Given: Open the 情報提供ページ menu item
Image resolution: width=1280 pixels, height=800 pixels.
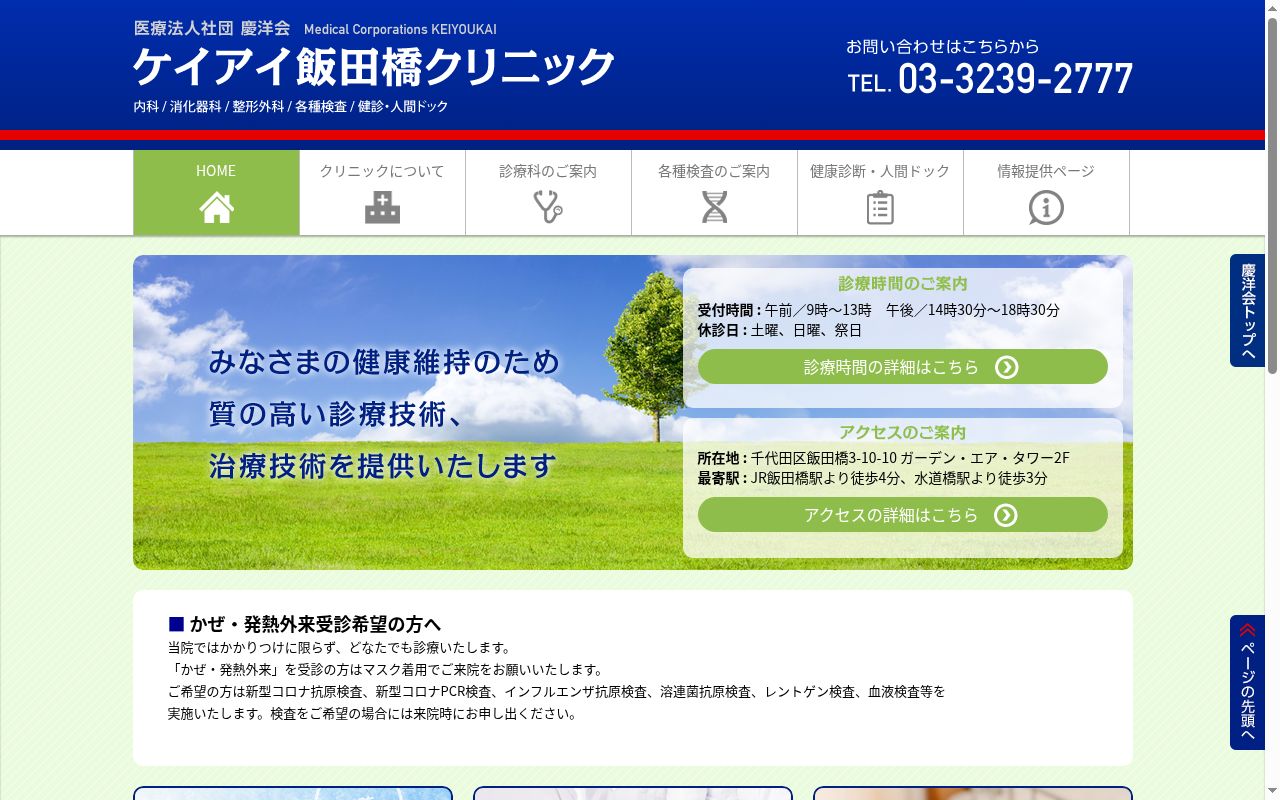Looking at the screenshot, I should (1046, 193).
